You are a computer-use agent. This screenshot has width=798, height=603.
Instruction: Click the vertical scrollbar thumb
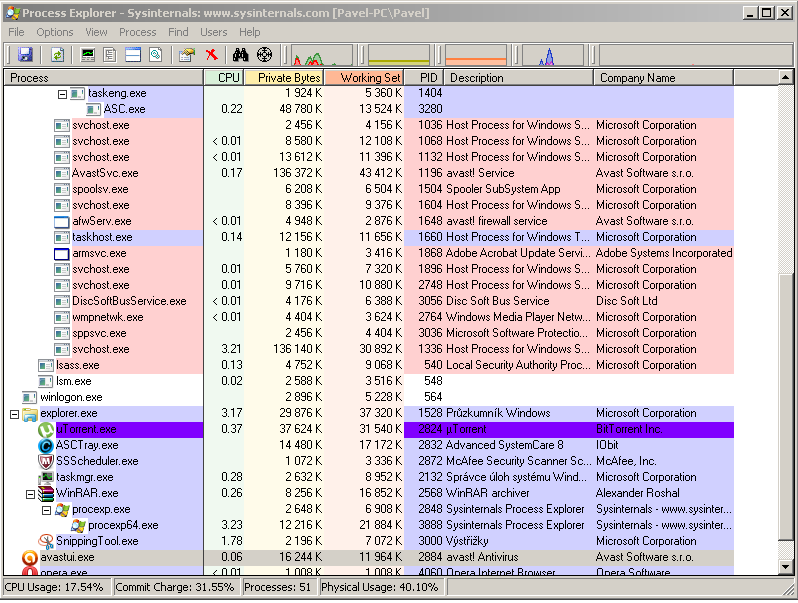click(786, 407)
